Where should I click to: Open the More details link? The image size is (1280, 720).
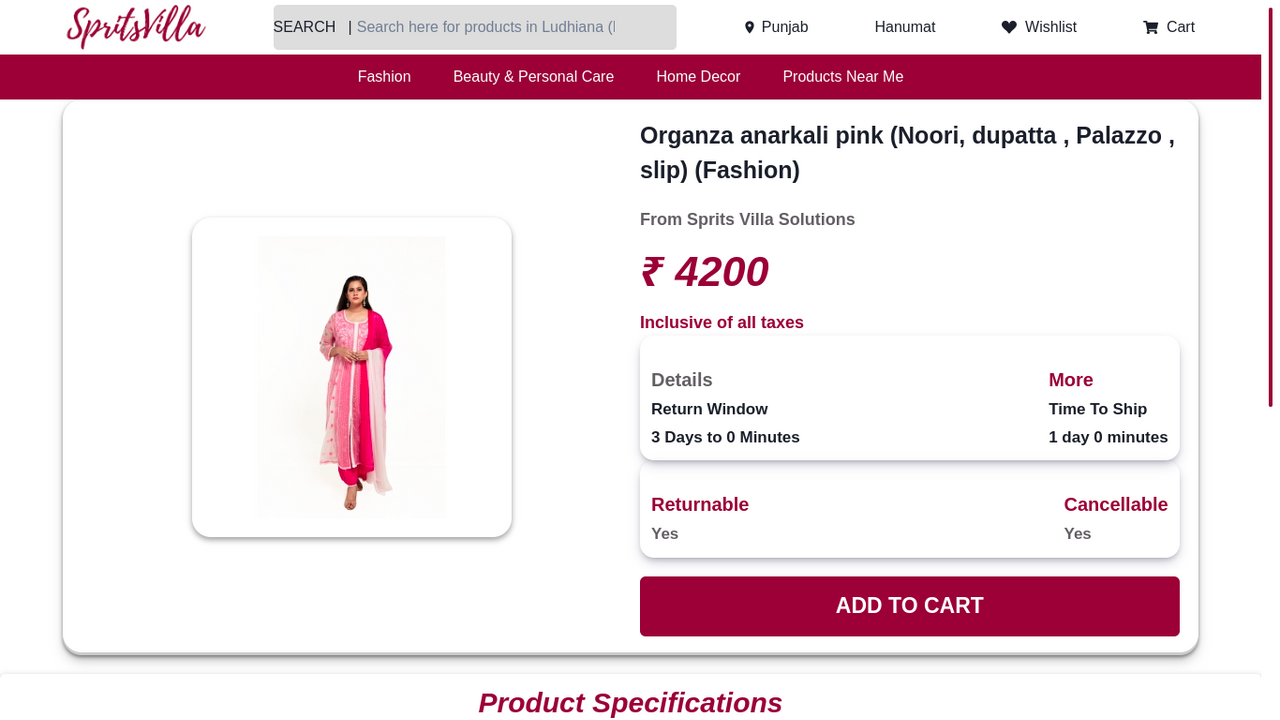[1070, 380]
